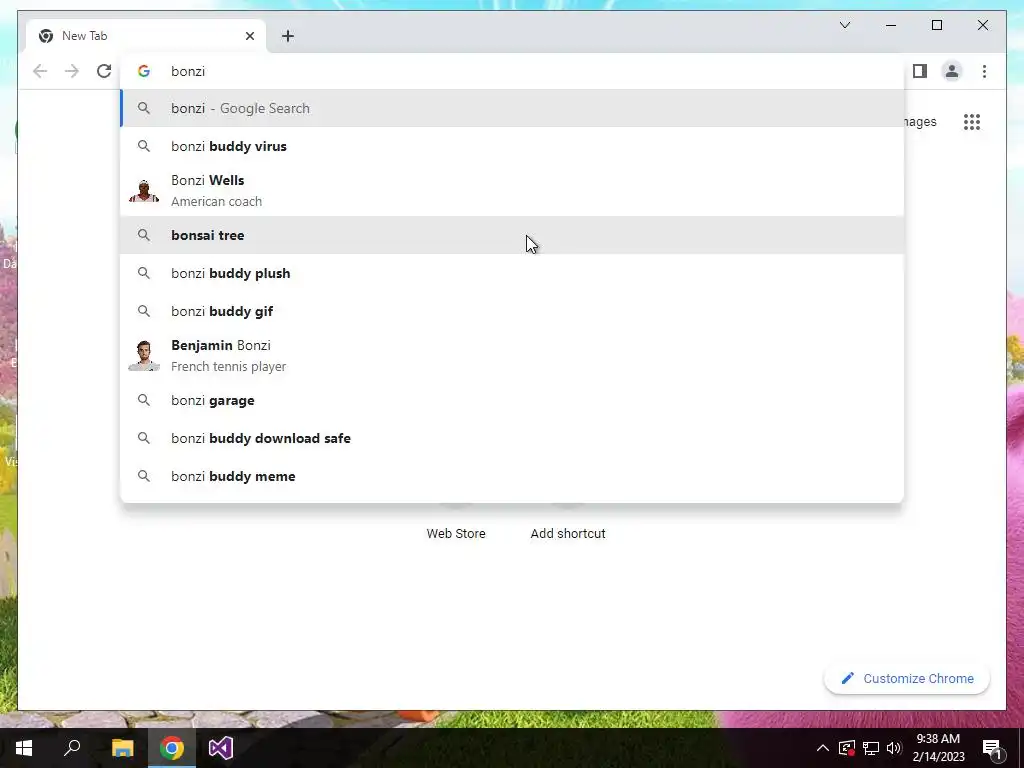Screen dimensions: 1024x768
Task: Open the tab search chevron
Action: 845,25
